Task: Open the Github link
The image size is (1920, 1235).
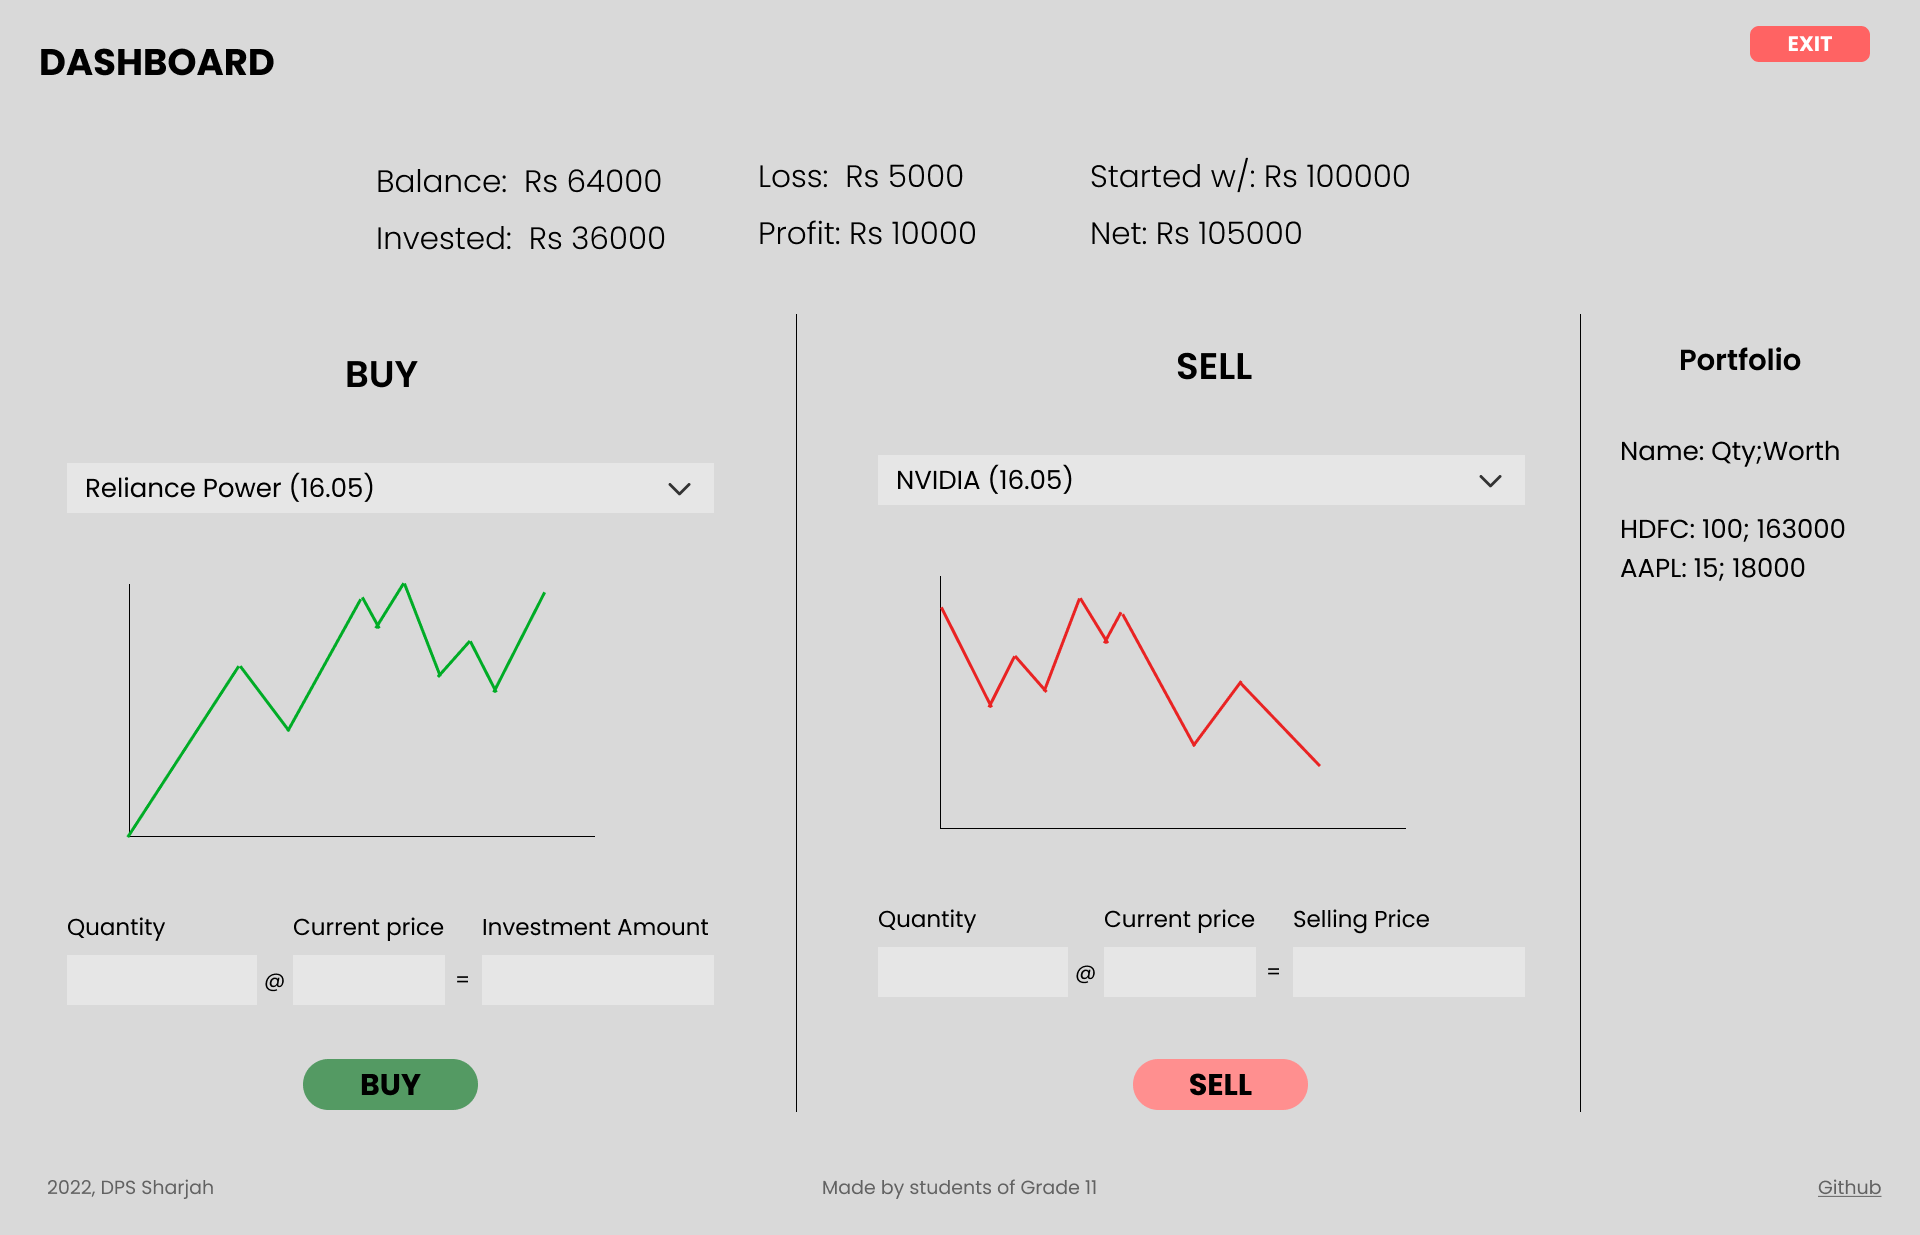Action: [x=1848, y=1187]
